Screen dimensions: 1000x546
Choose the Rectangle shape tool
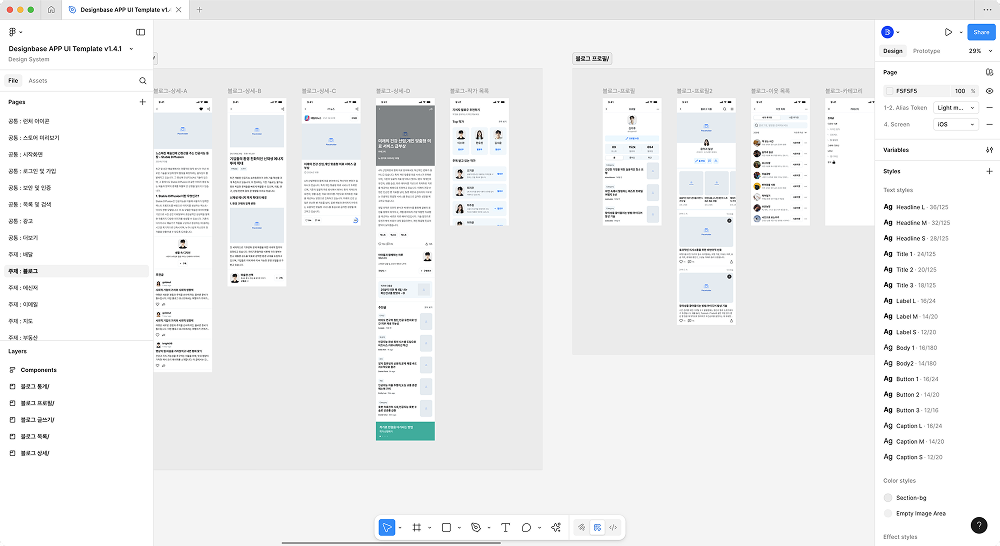[x=446, y=527]
